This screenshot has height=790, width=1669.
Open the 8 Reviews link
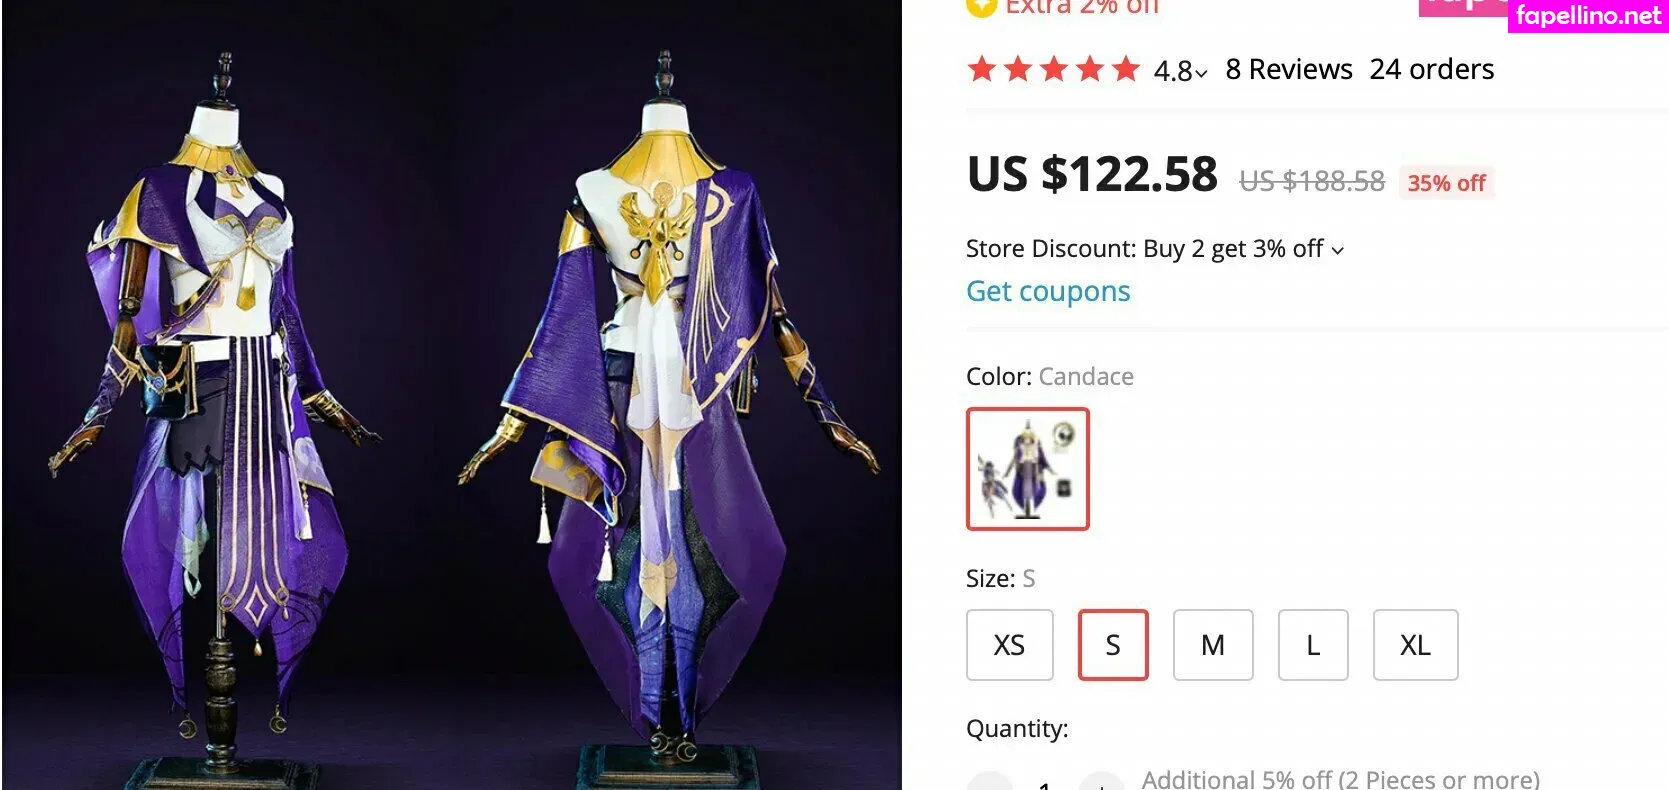coord(1289,69)
